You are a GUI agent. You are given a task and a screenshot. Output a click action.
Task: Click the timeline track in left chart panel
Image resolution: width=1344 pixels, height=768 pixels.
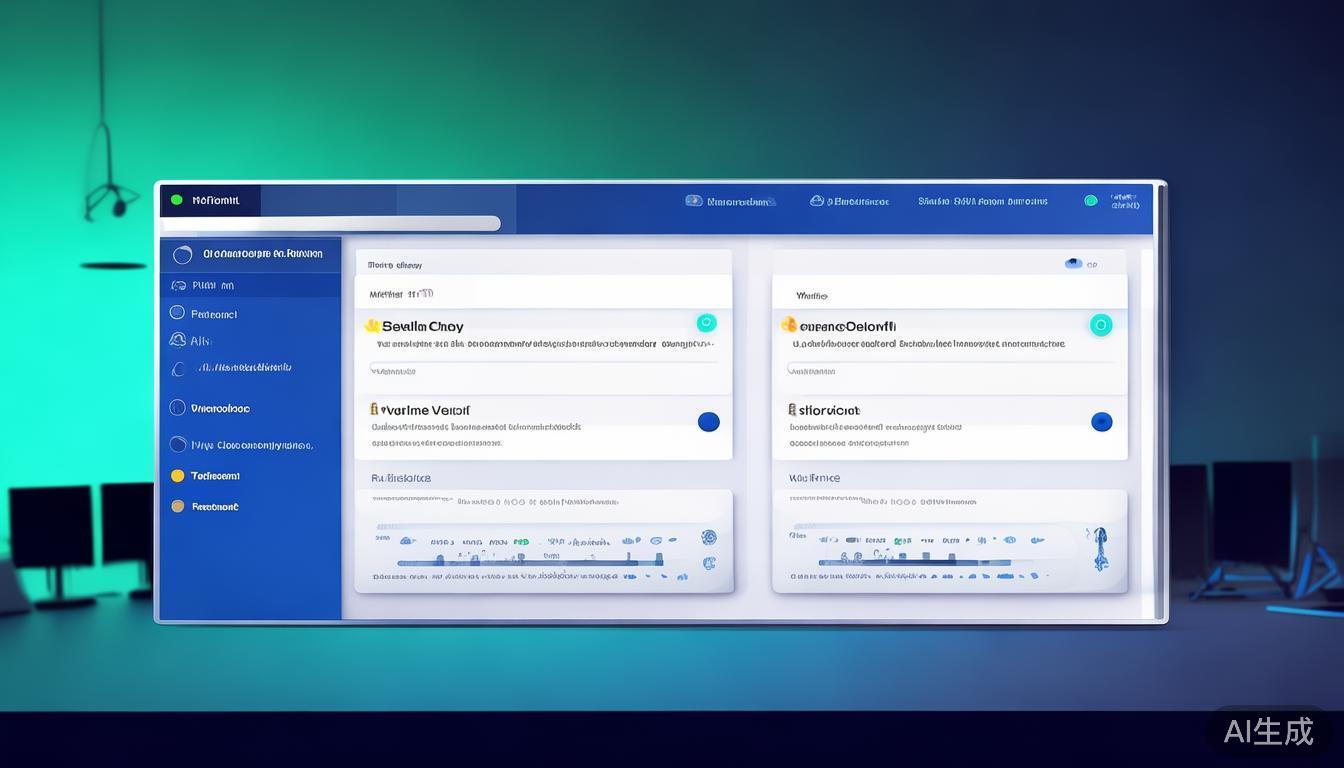point(530,563)
